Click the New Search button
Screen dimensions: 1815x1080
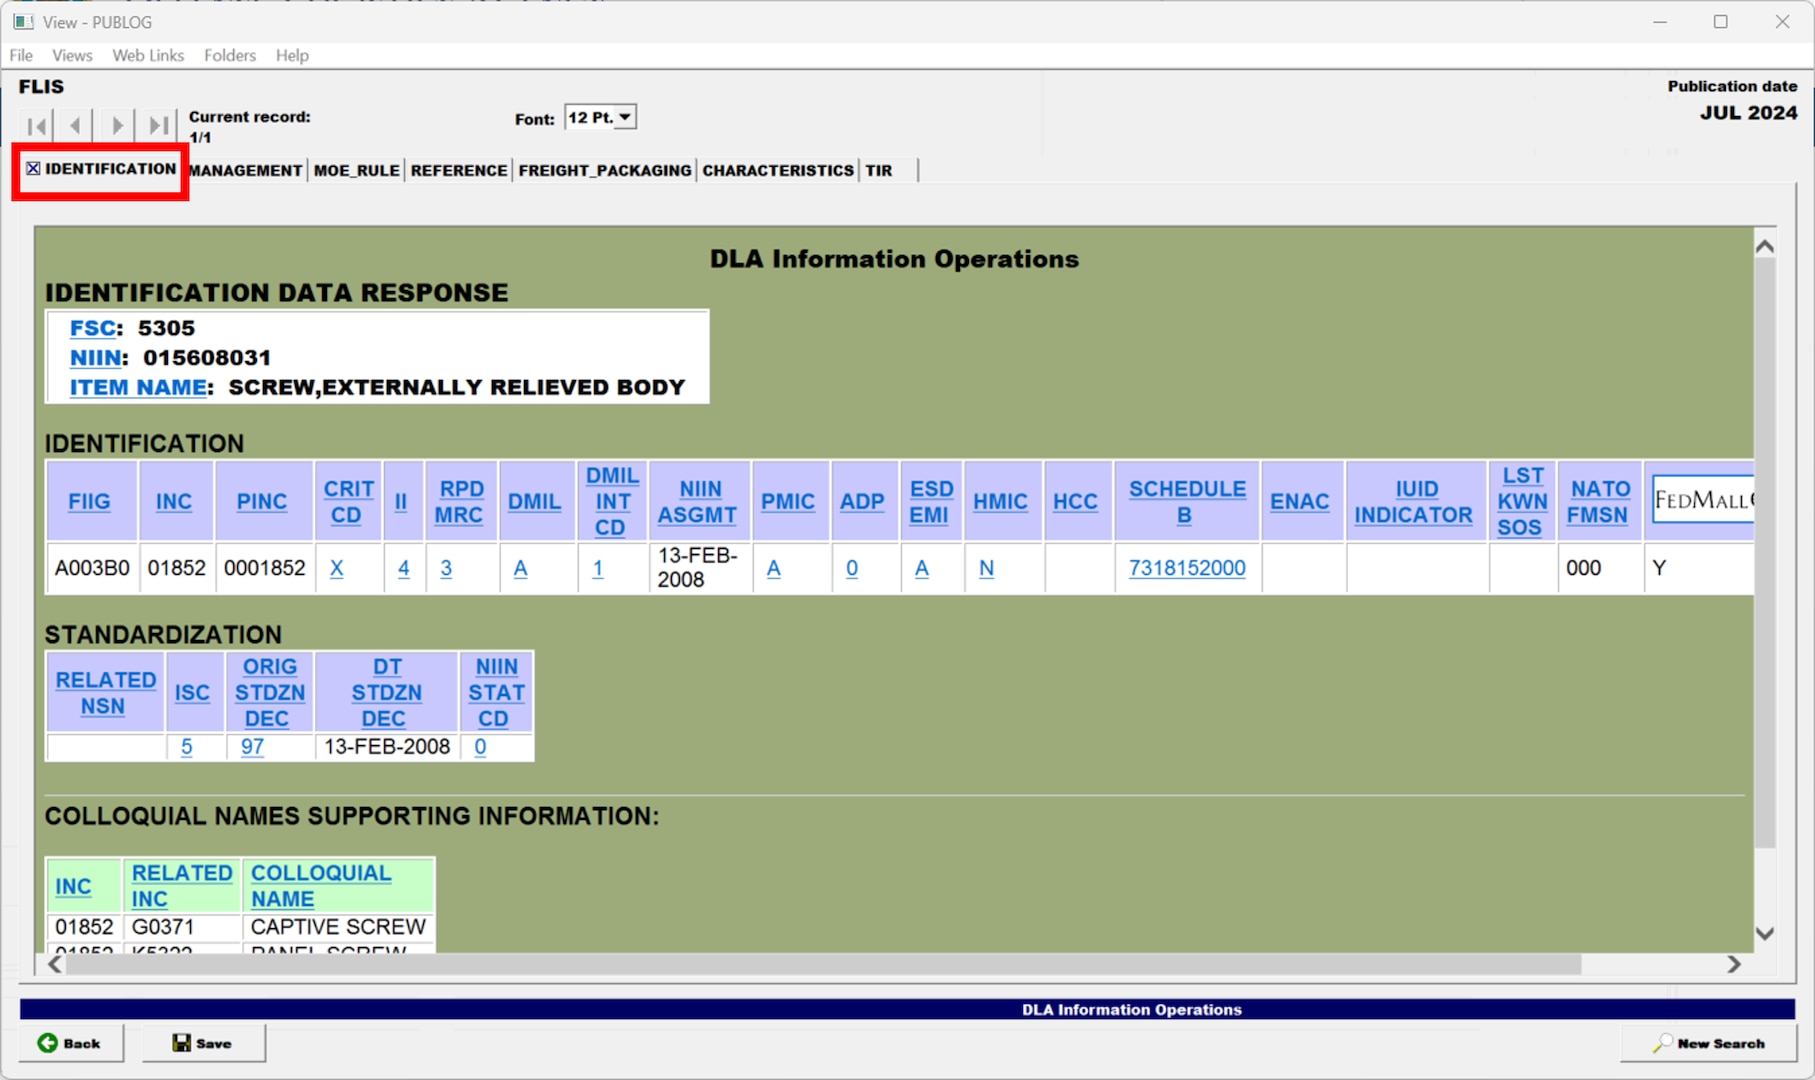click(1708, 1043)
